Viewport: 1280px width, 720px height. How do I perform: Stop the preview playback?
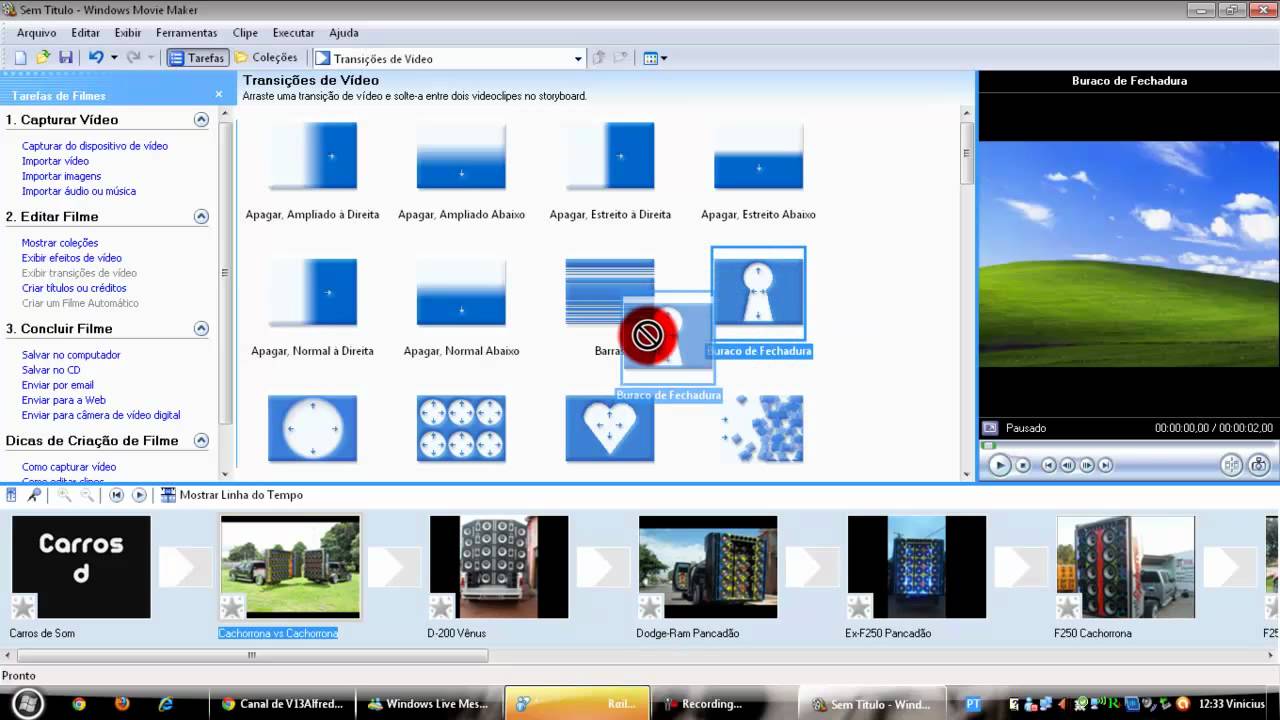click(x=1023, y=465)
